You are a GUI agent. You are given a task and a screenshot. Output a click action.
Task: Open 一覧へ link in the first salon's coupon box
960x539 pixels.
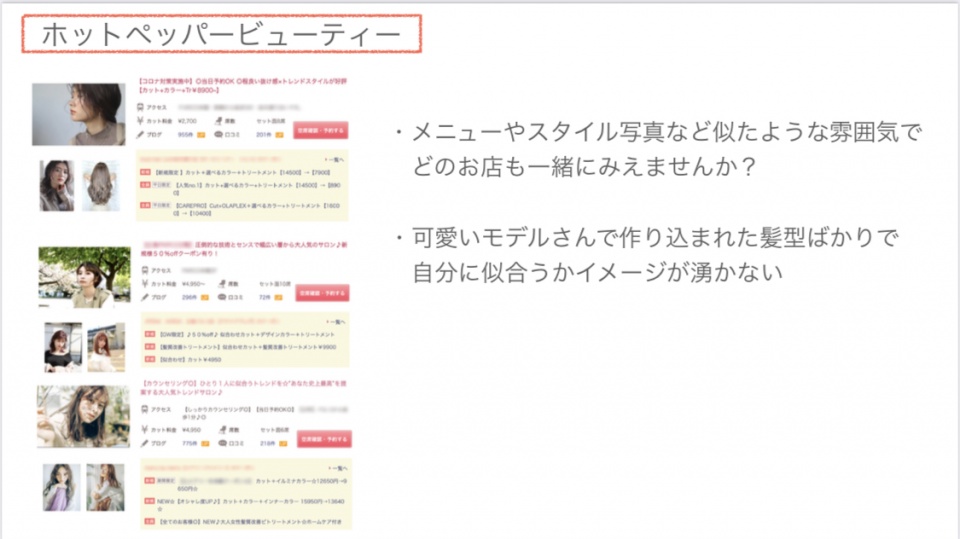334,160
